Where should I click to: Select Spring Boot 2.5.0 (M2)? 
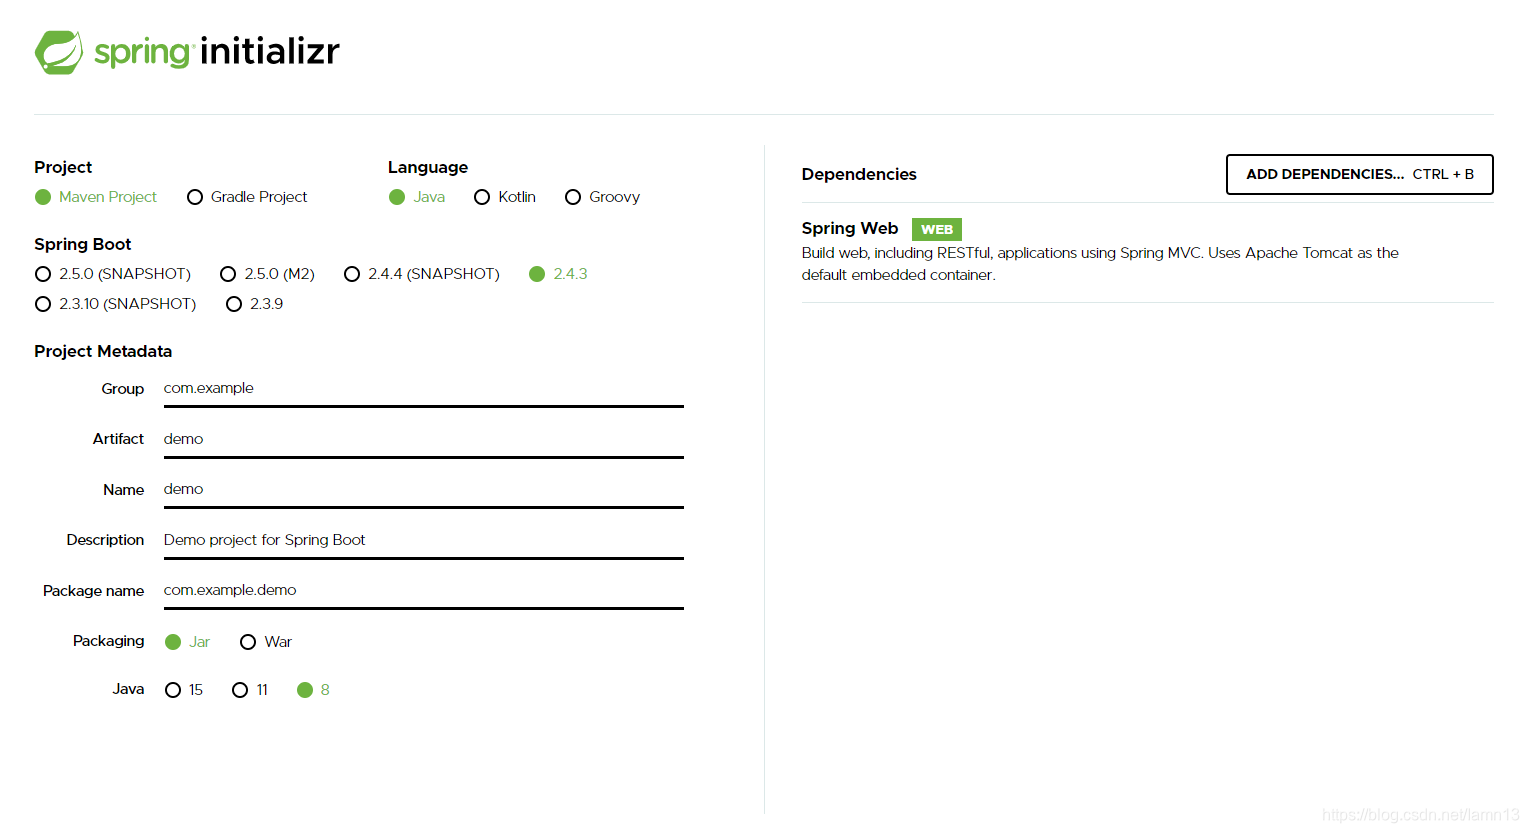(x=267, y=274)
